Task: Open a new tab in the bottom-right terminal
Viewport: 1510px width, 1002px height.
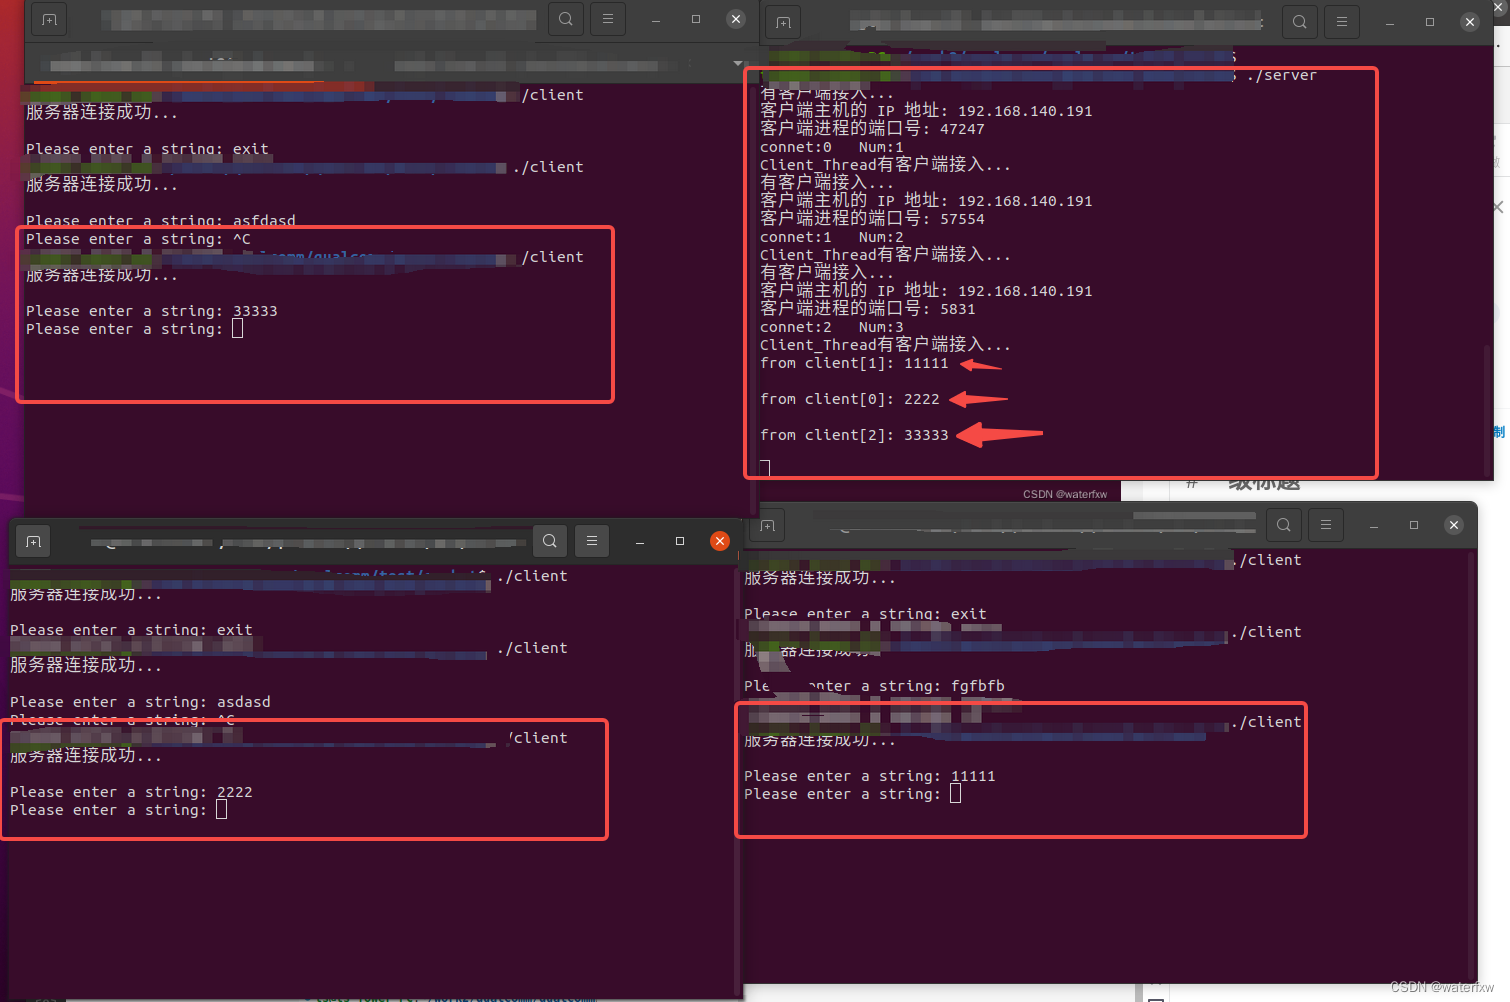Action: tap(768, 525)
